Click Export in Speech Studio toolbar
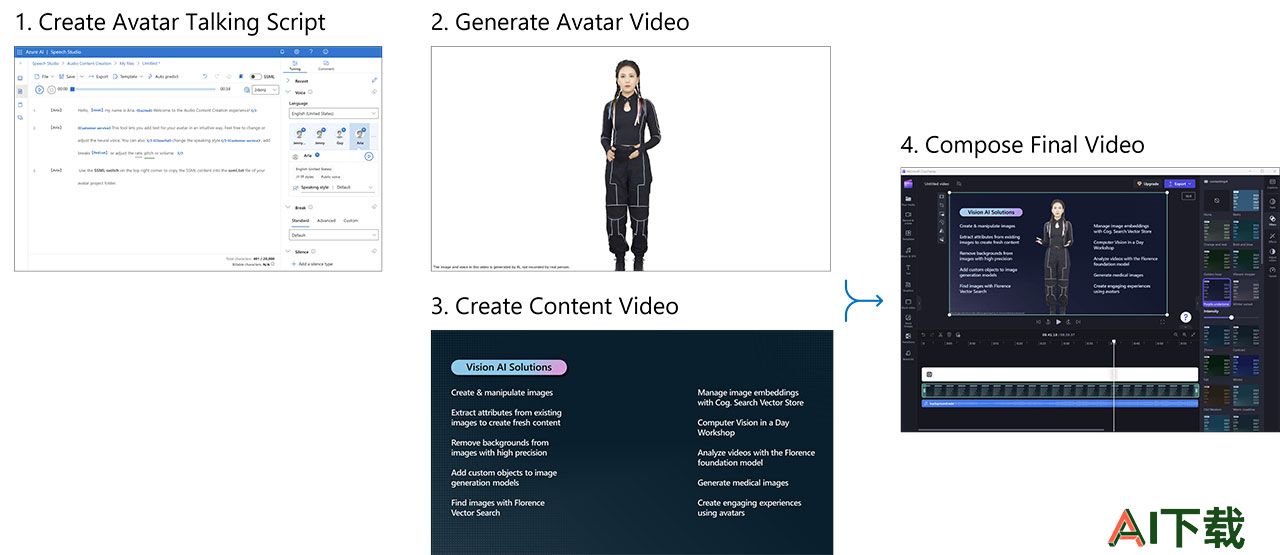This screenshot has height=555, width=1280. (98, 76)
